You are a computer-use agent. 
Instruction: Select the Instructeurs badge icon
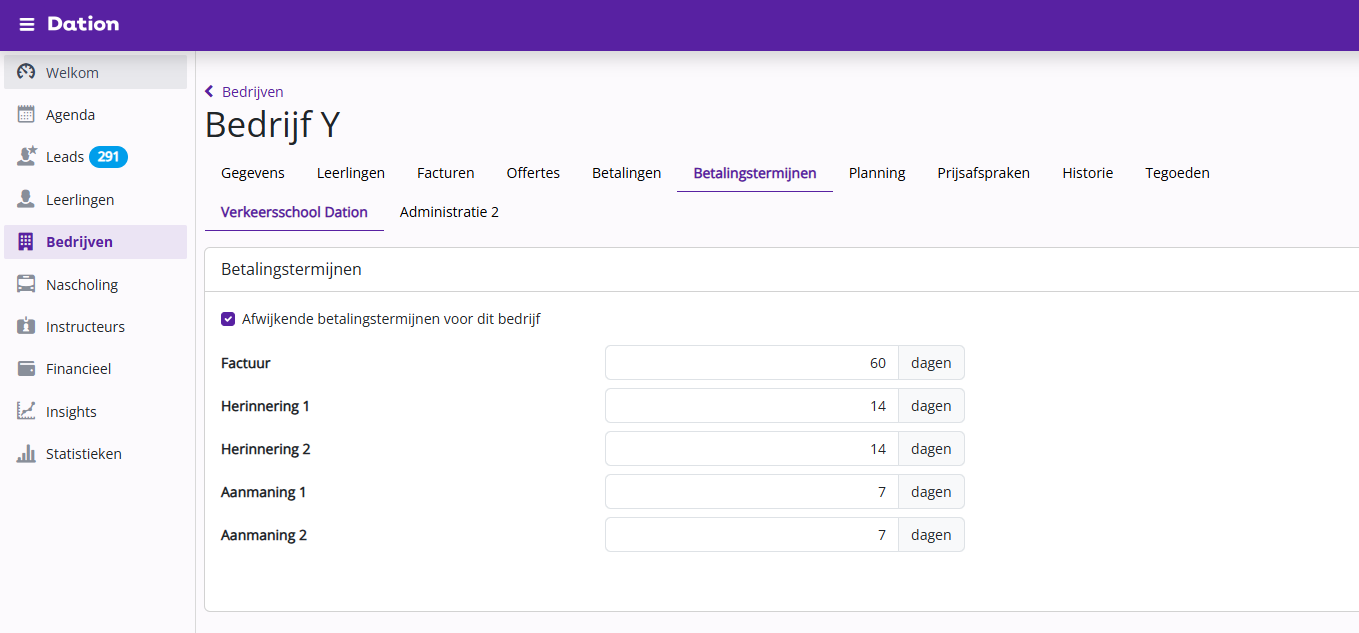click(x=27, y=326)
